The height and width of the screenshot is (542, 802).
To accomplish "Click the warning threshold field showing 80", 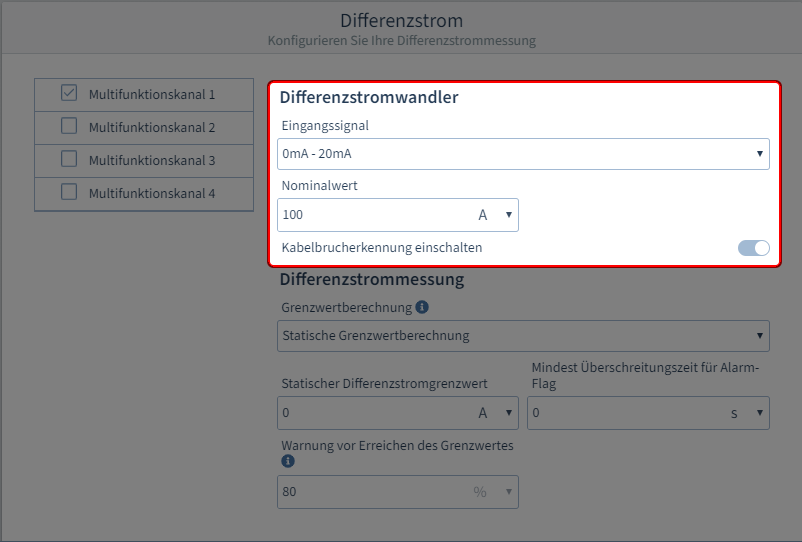I will [x=370, y=492].
